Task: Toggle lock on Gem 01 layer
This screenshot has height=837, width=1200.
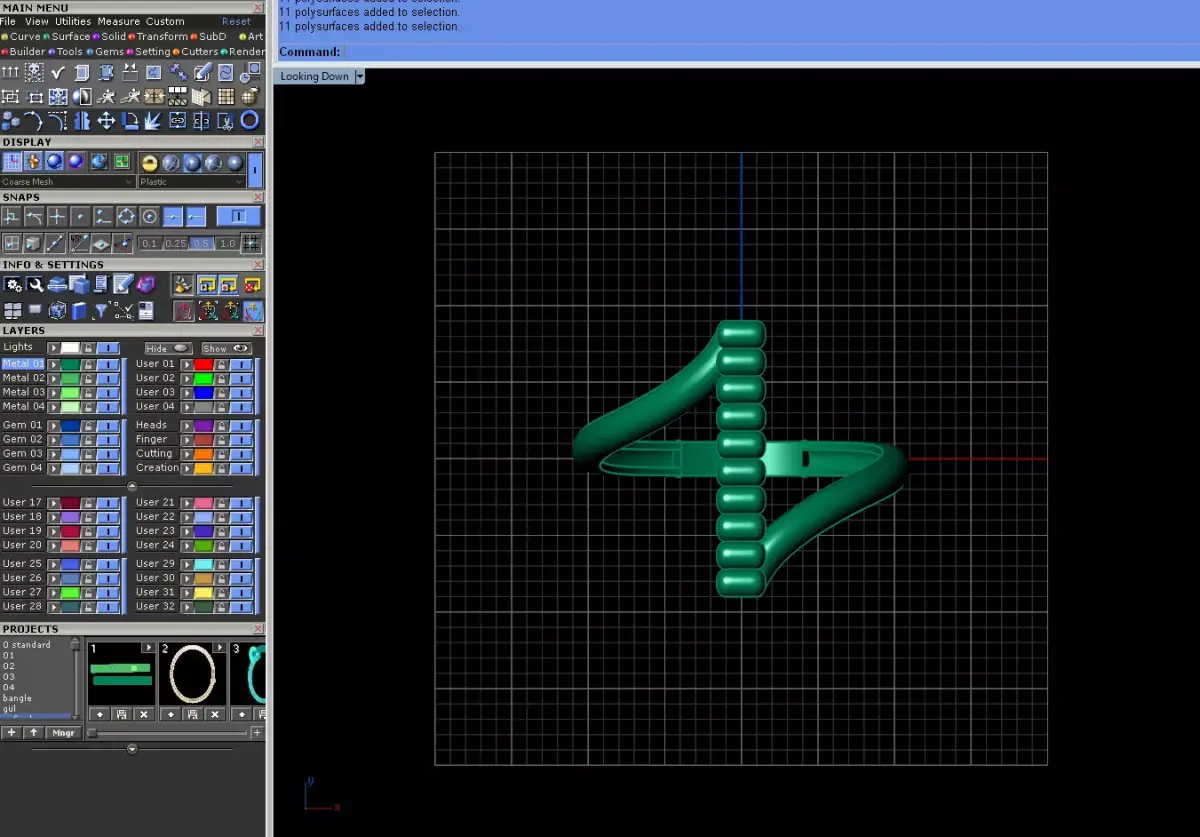Action: coord(88,425)
